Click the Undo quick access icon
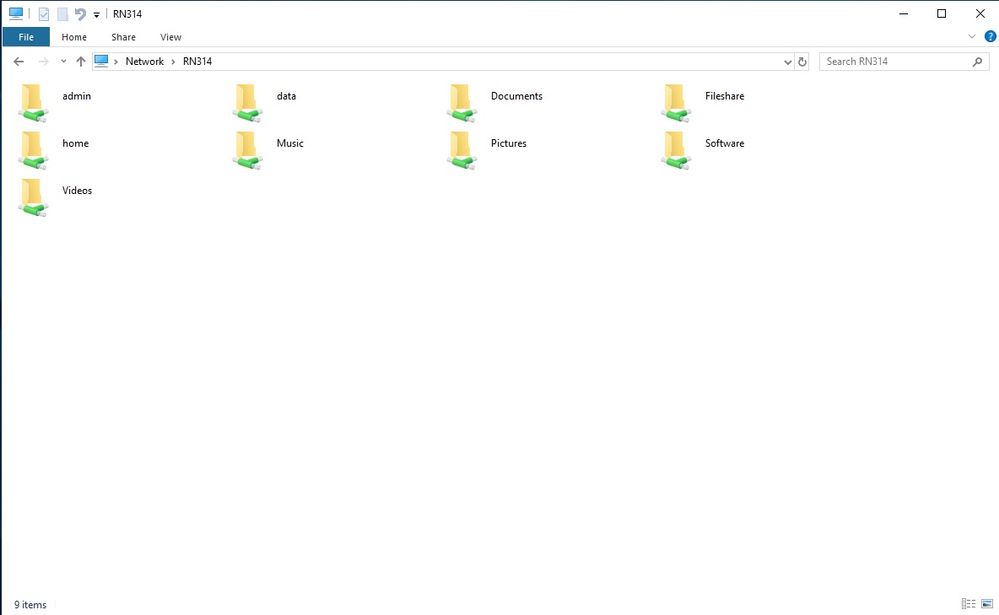This screenshot has height=615, width=999. pos(80,14)
